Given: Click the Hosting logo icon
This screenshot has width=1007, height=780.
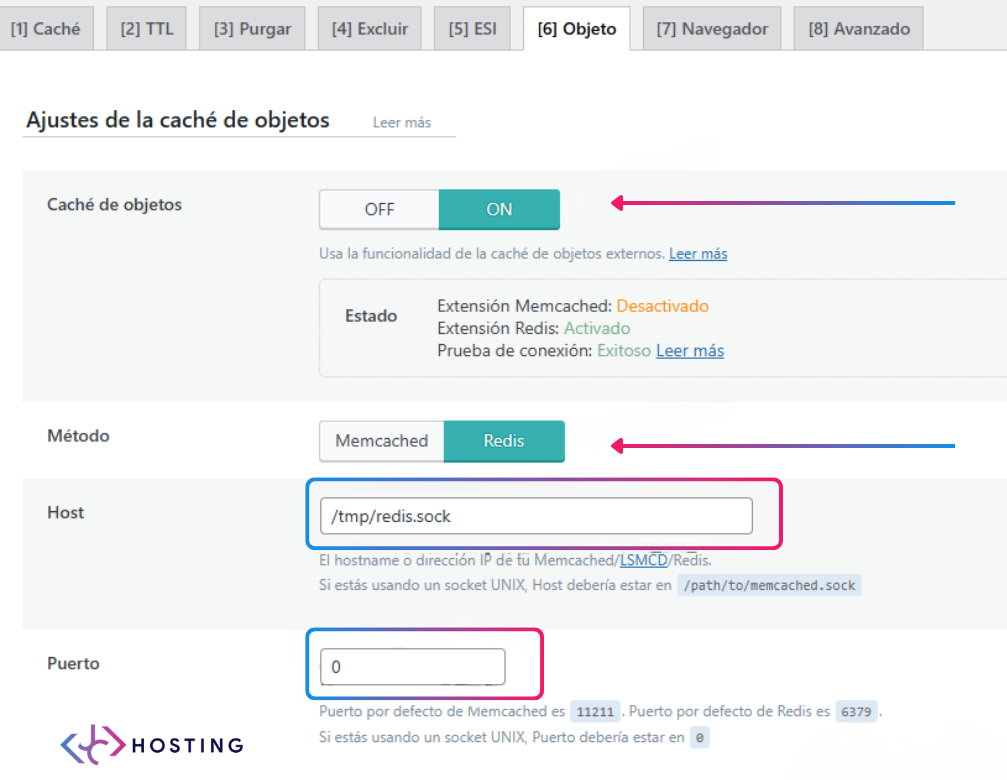Looking at the screenshot, I should point(93,744).
